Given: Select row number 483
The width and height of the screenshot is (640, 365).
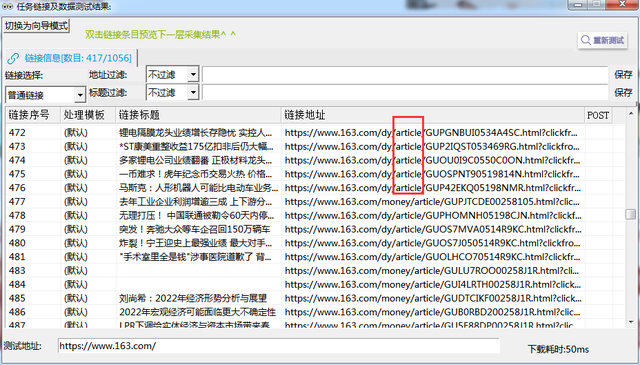Looking at the screenshot, I should (x=309, y=271).
